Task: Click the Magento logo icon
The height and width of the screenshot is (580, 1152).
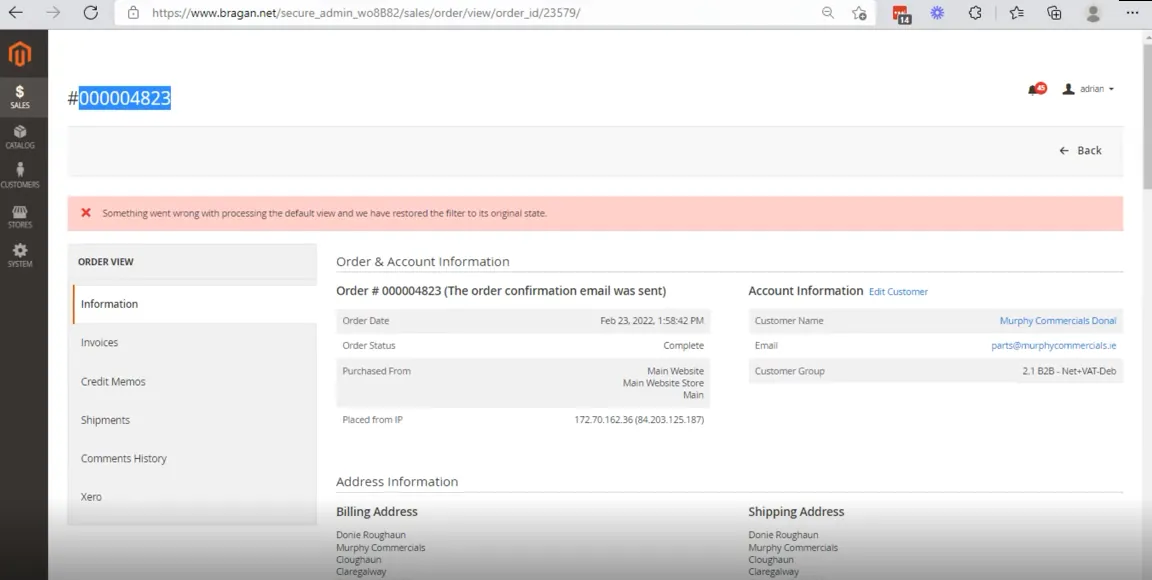Action: pos(20,54)
